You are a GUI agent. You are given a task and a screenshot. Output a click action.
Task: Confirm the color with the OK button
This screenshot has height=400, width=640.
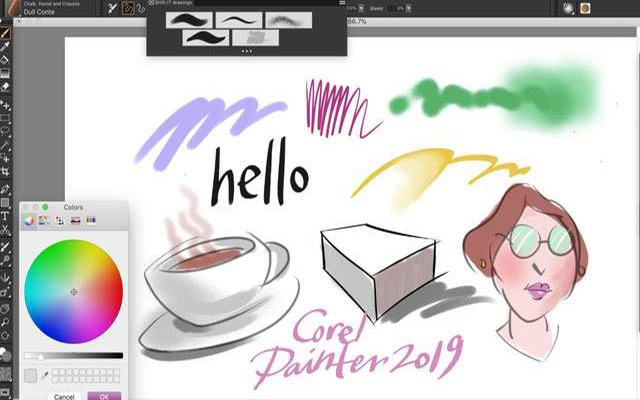104,396
